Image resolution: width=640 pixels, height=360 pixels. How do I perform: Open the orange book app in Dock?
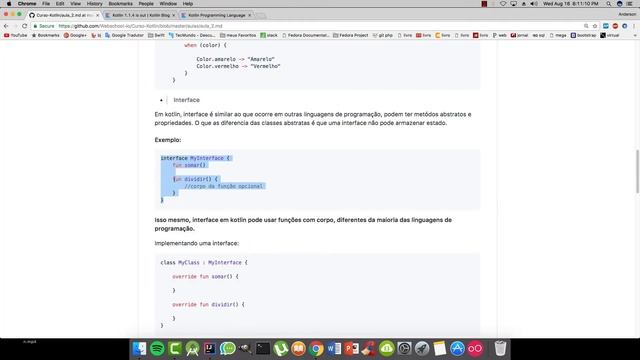point(298,349)
